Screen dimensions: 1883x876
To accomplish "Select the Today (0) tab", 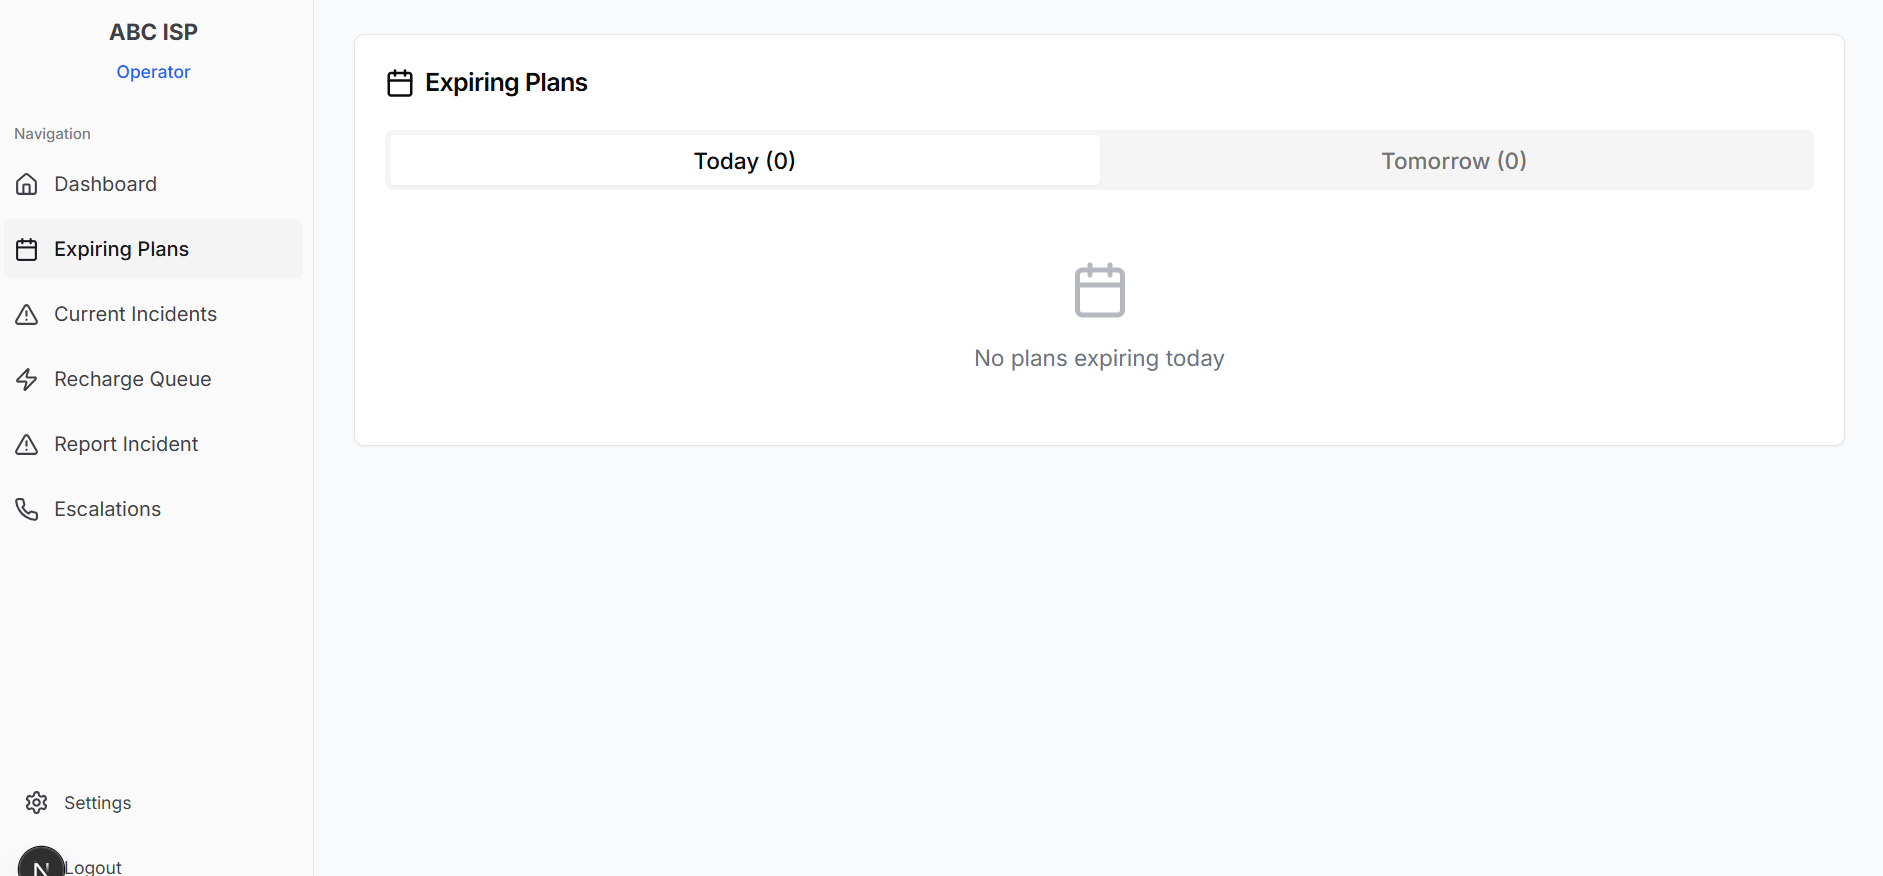I will tap(744, 161).
